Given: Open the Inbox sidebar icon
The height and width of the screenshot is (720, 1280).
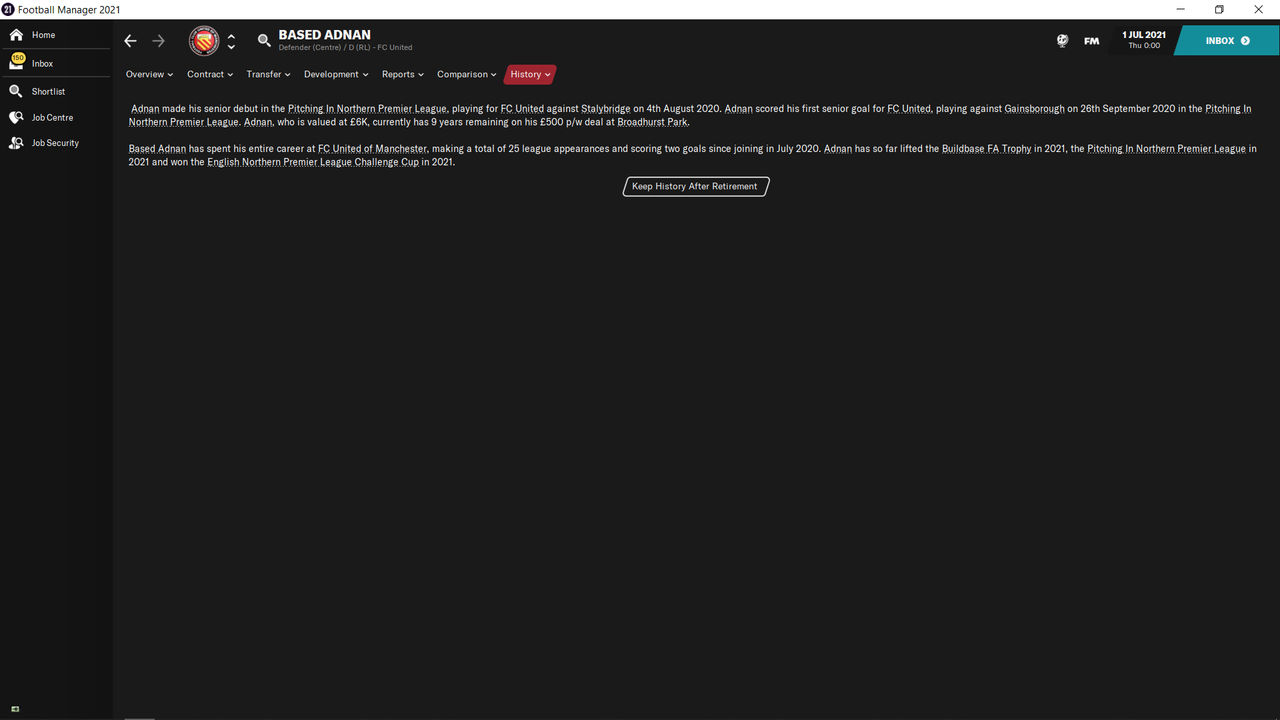Looking at the screenshot, I should (x=17, y=62).
